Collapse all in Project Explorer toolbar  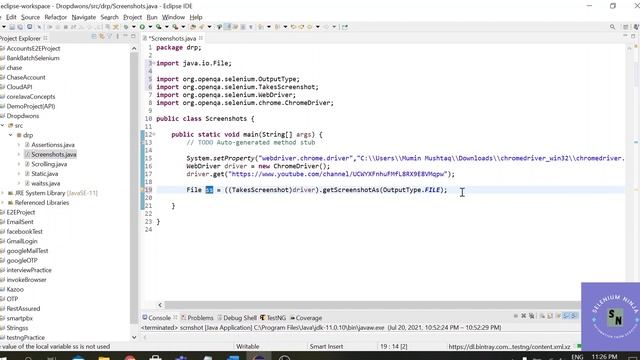(94, 37)
